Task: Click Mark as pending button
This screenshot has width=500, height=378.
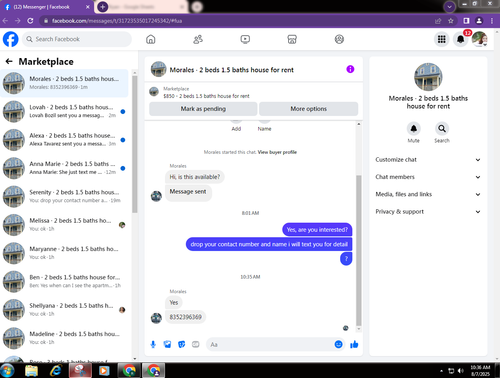Action: click(x=203, y=109)
